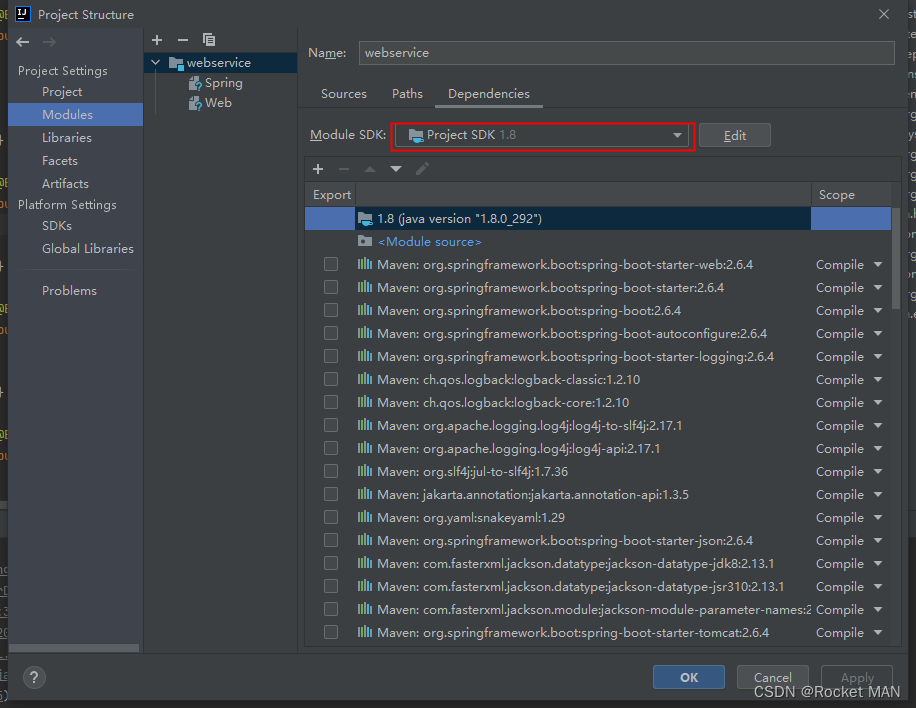Toggle Export for logback-classic dependency
This screenshot has width=916, height=708.
tap(330, 379)
